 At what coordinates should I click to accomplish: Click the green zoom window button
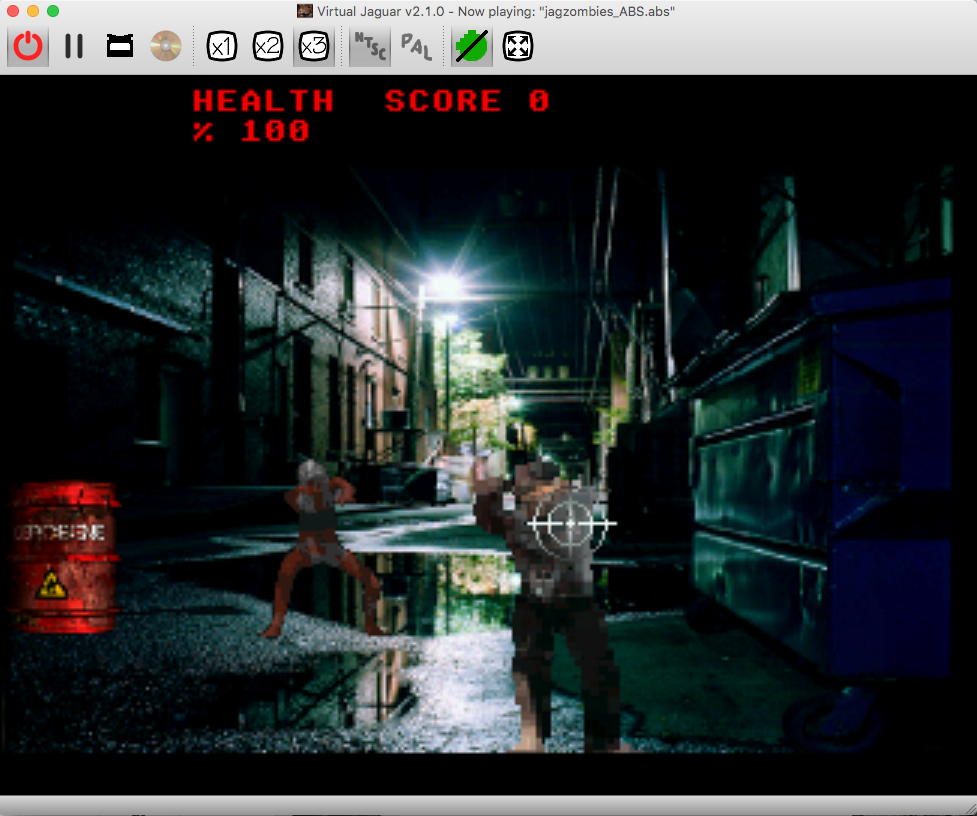(53, 11)
